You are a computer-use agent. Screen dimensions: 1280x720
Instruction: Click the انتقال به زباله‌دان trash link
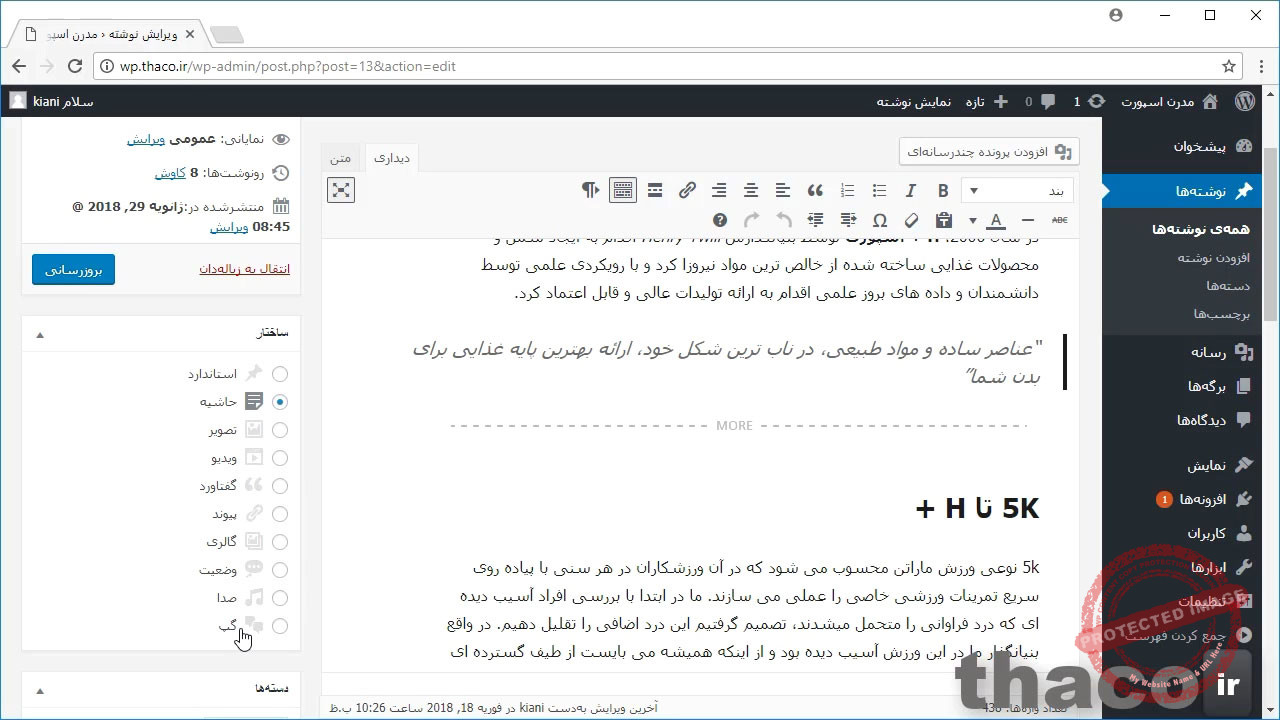tap(245, 269)
